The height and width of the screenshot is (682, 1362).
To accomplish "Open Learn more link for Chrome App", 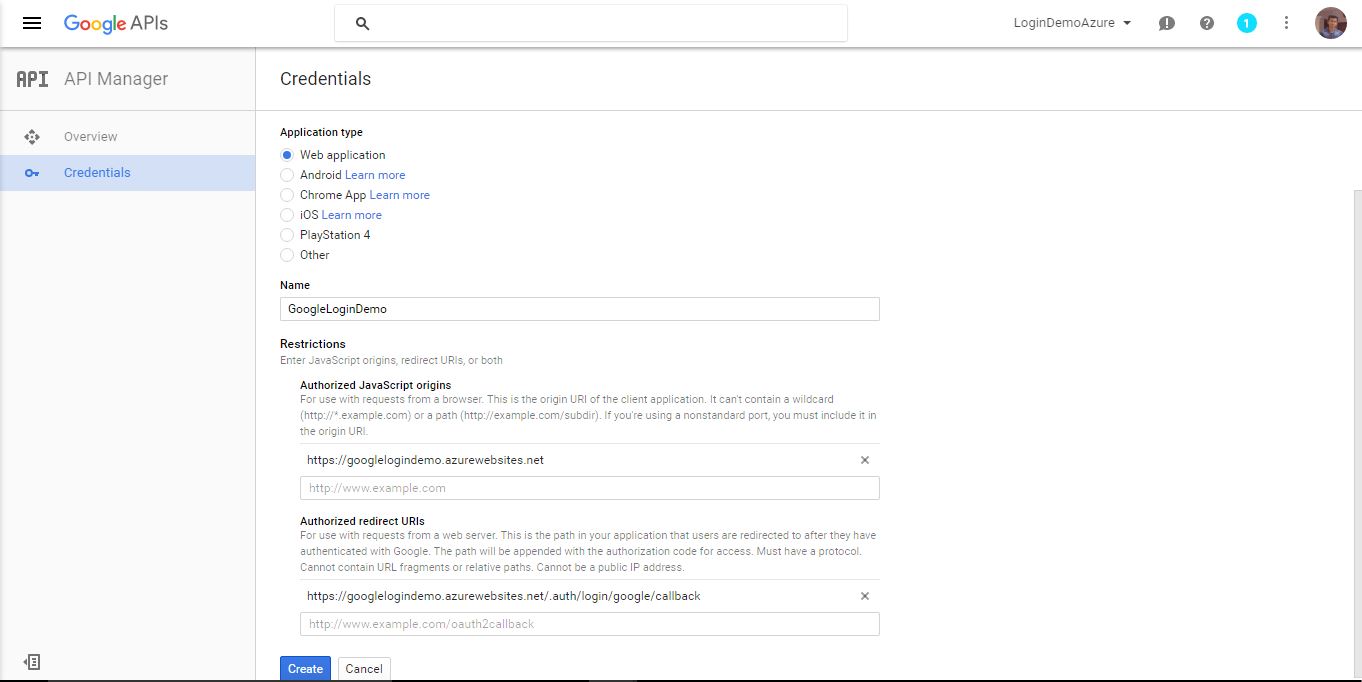I will pyautogui.click(x=400, y=195).
